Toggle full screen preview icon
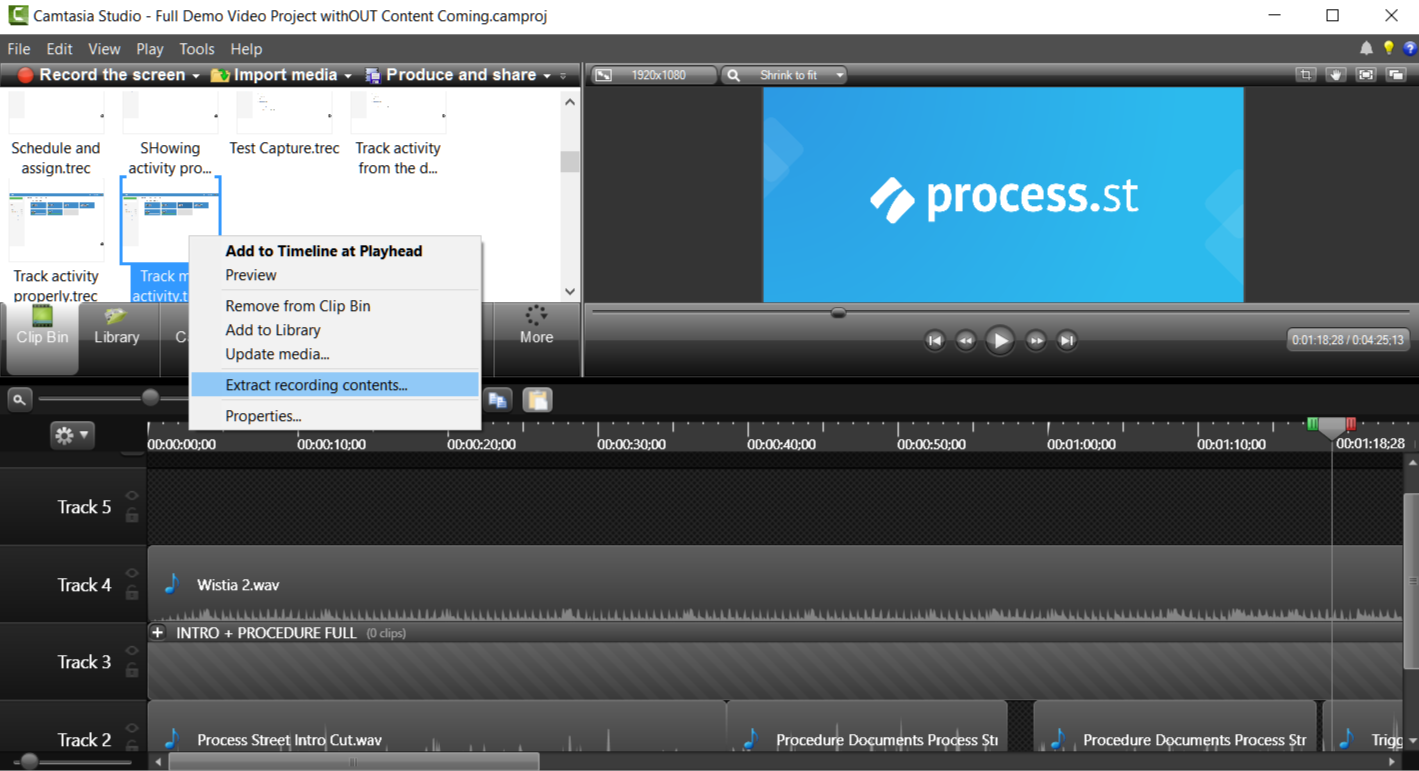The image size is (1419, 771). coord(1367,75)
